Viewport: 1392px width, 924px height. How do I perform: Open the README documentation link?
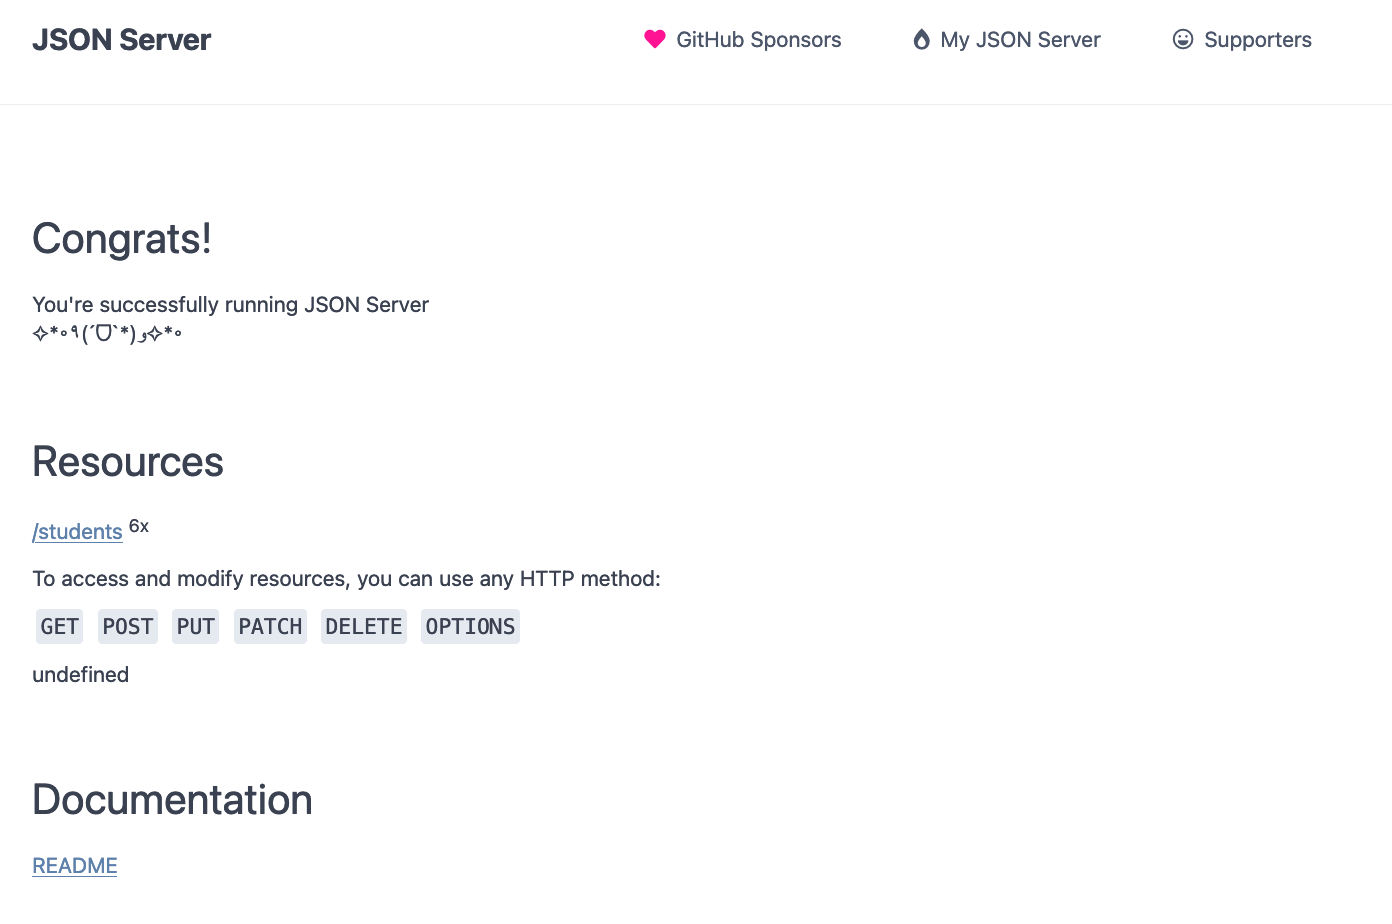(75, 866)
